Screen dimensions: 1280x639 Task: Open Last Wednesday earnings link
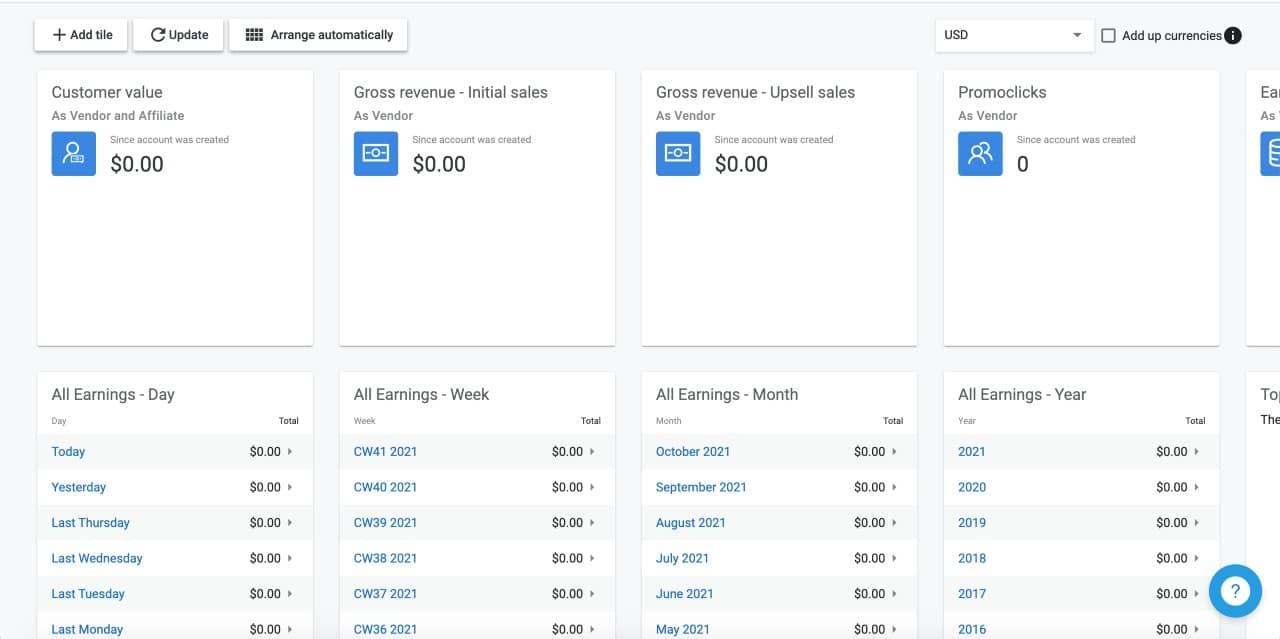tap(97, 558)
